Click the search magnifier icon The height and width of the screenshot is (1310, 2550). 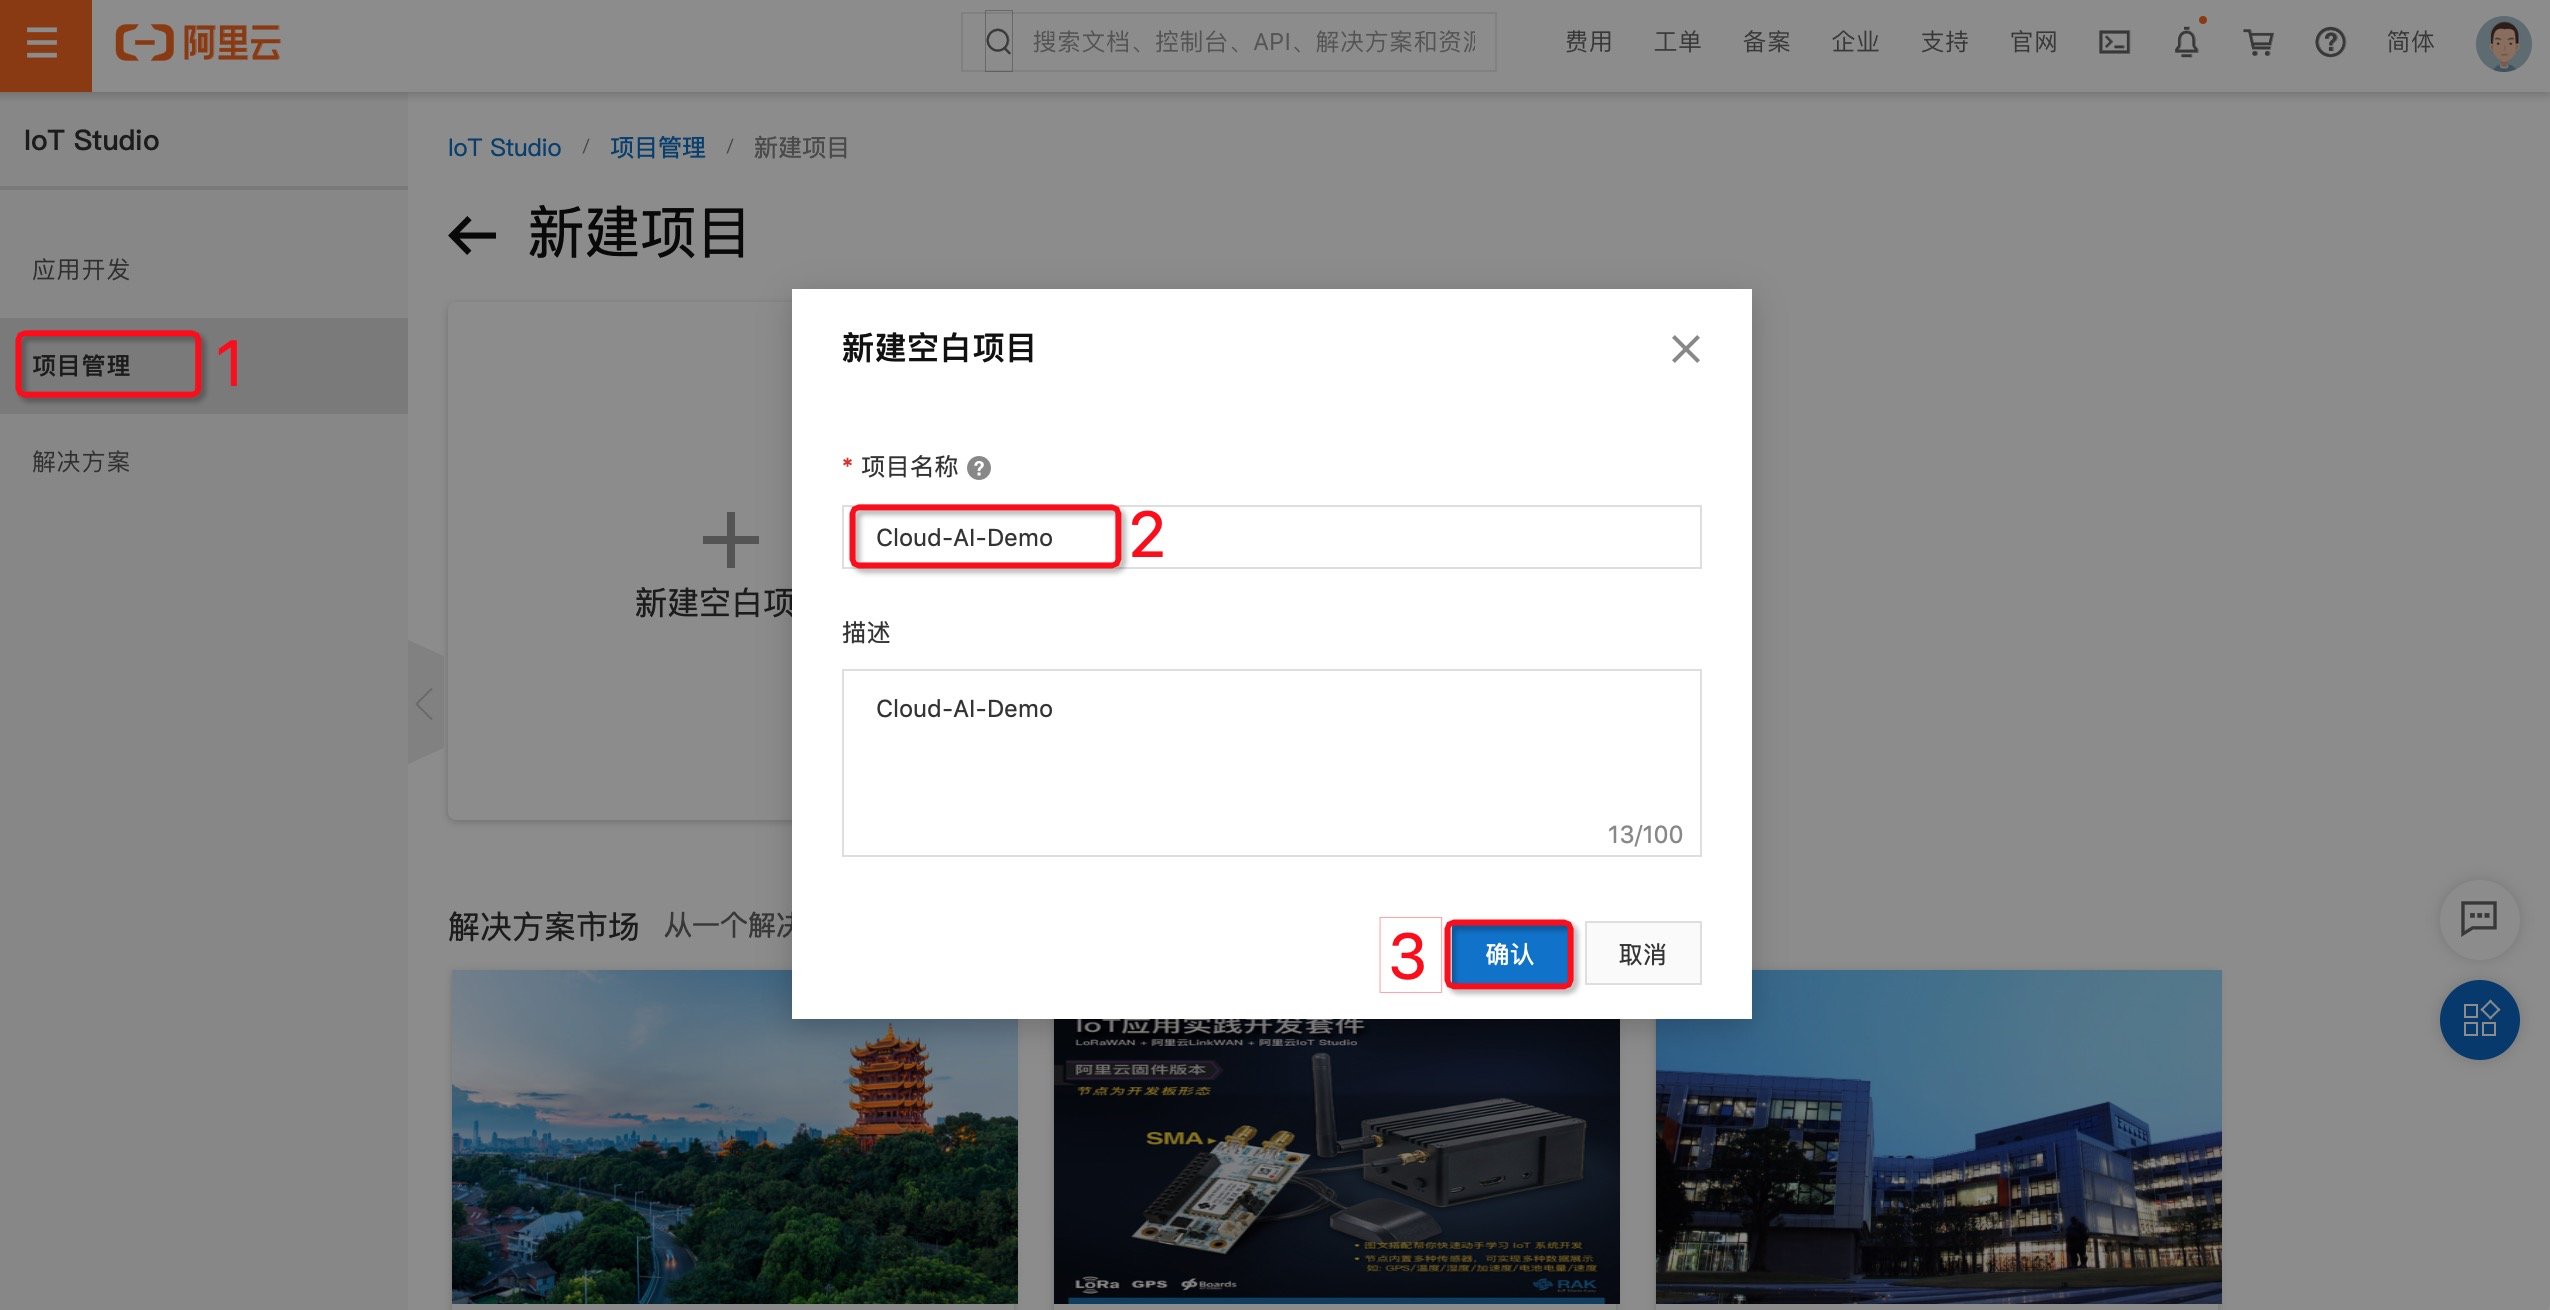[998, 42]
